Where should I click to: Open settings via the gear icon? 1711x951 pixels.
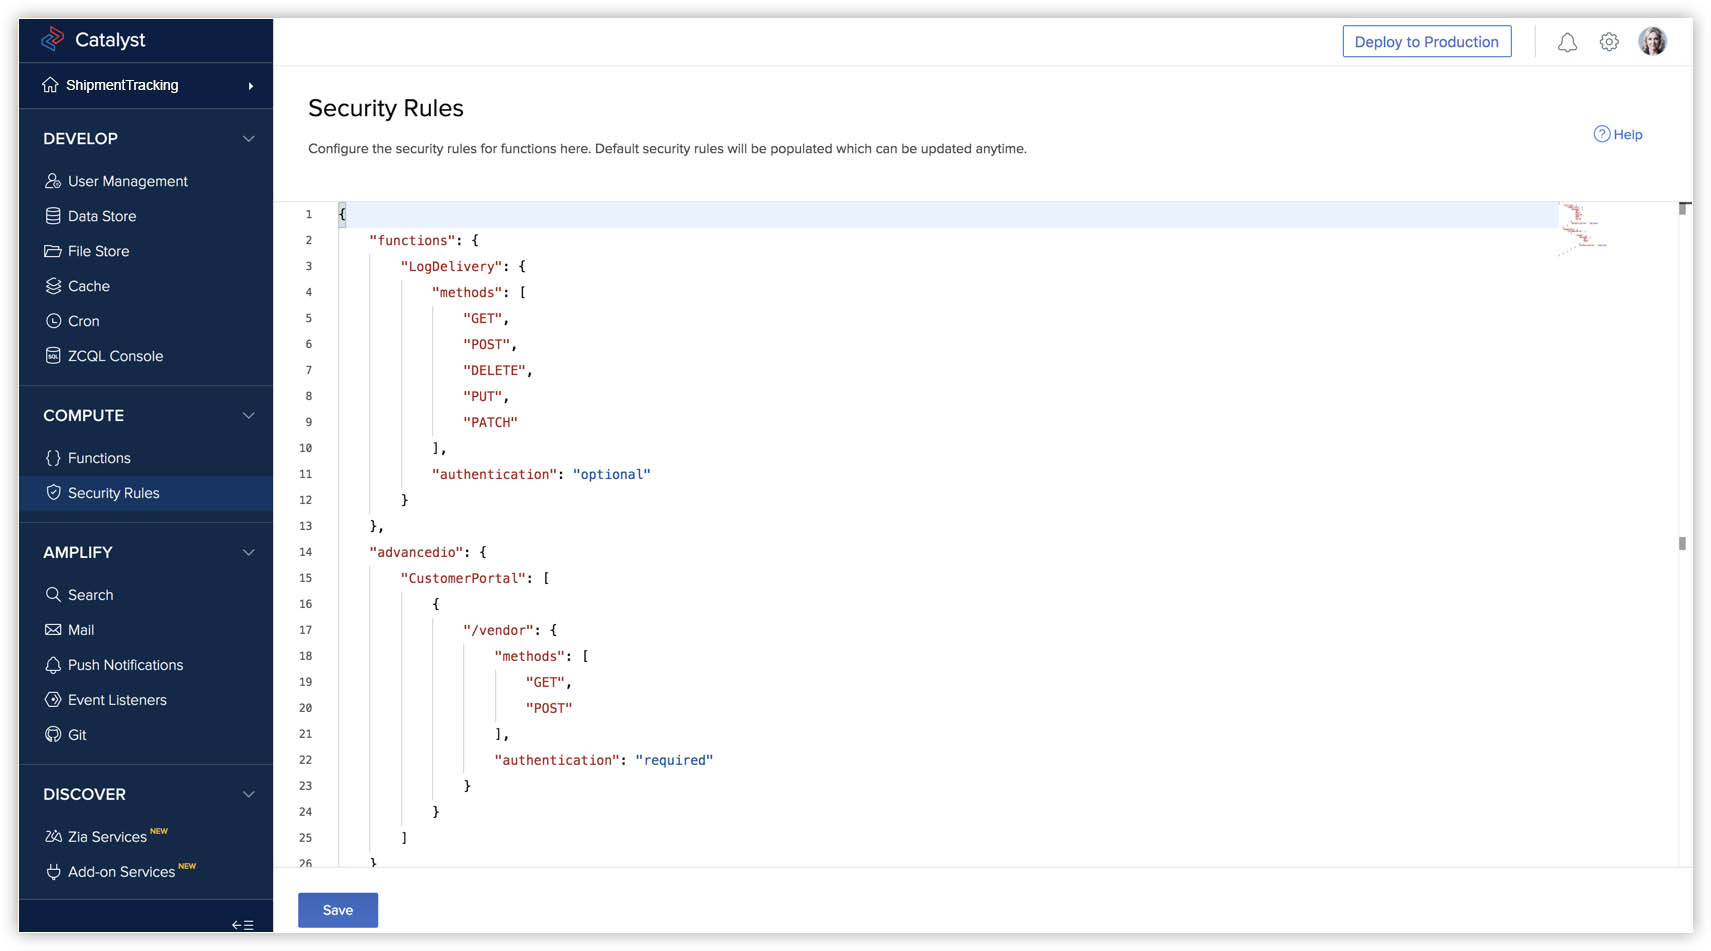(x=1609, y=42)
